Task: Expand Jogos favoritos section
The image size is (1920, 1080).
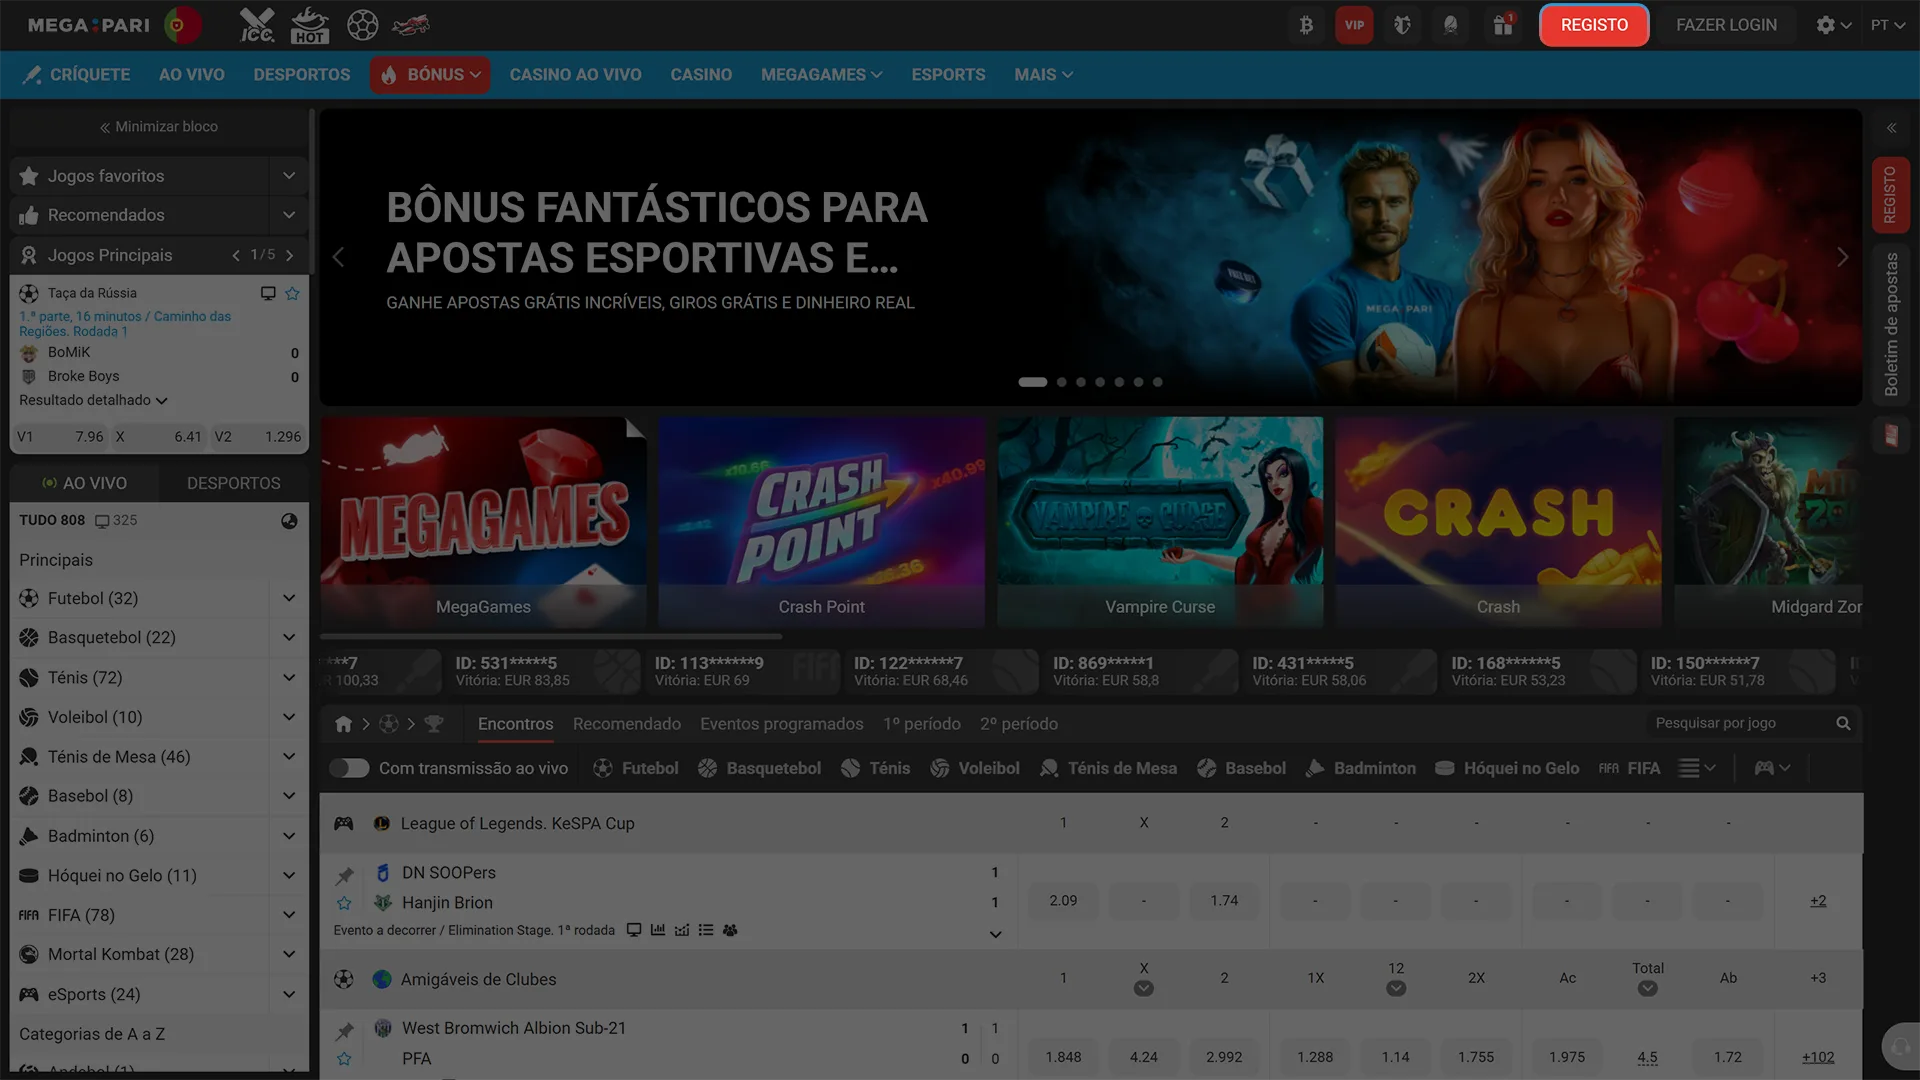Action: (x=289, y=176)
